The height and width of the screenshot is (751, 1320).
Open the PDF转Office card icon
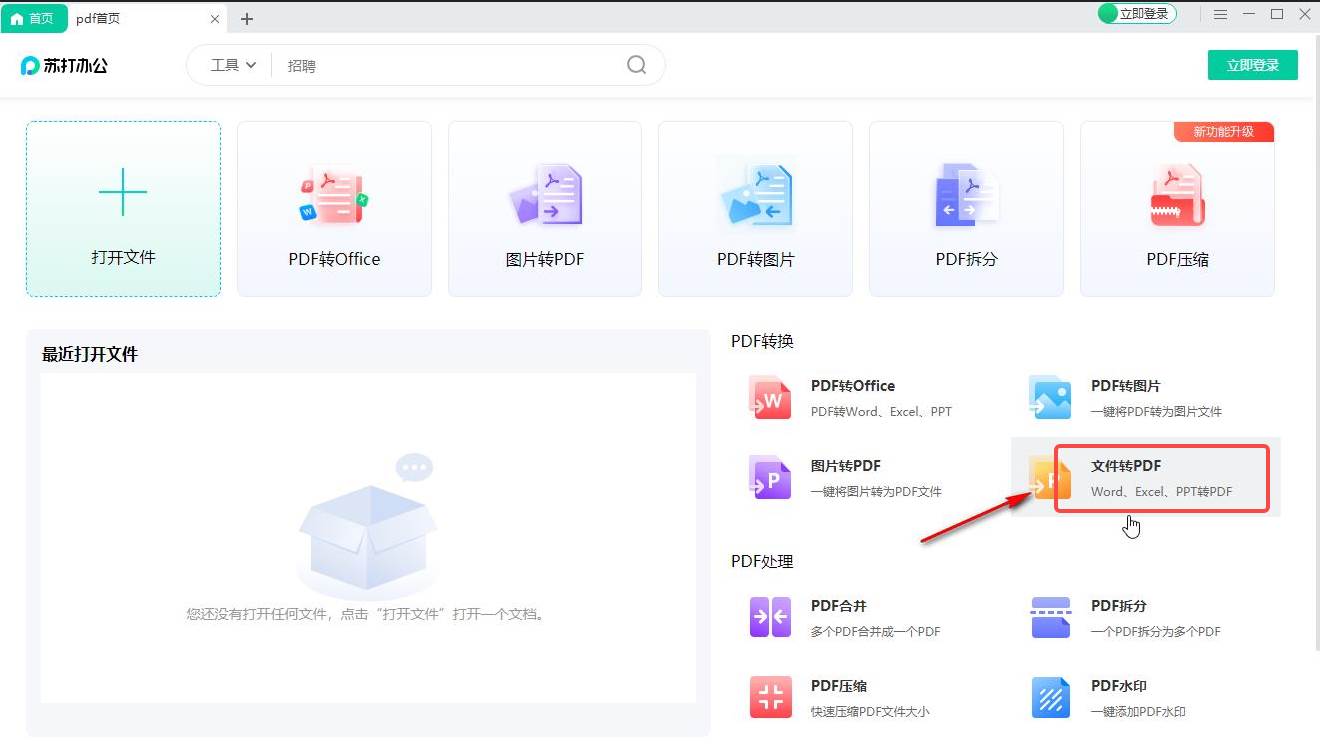click(x=334, y=196)
